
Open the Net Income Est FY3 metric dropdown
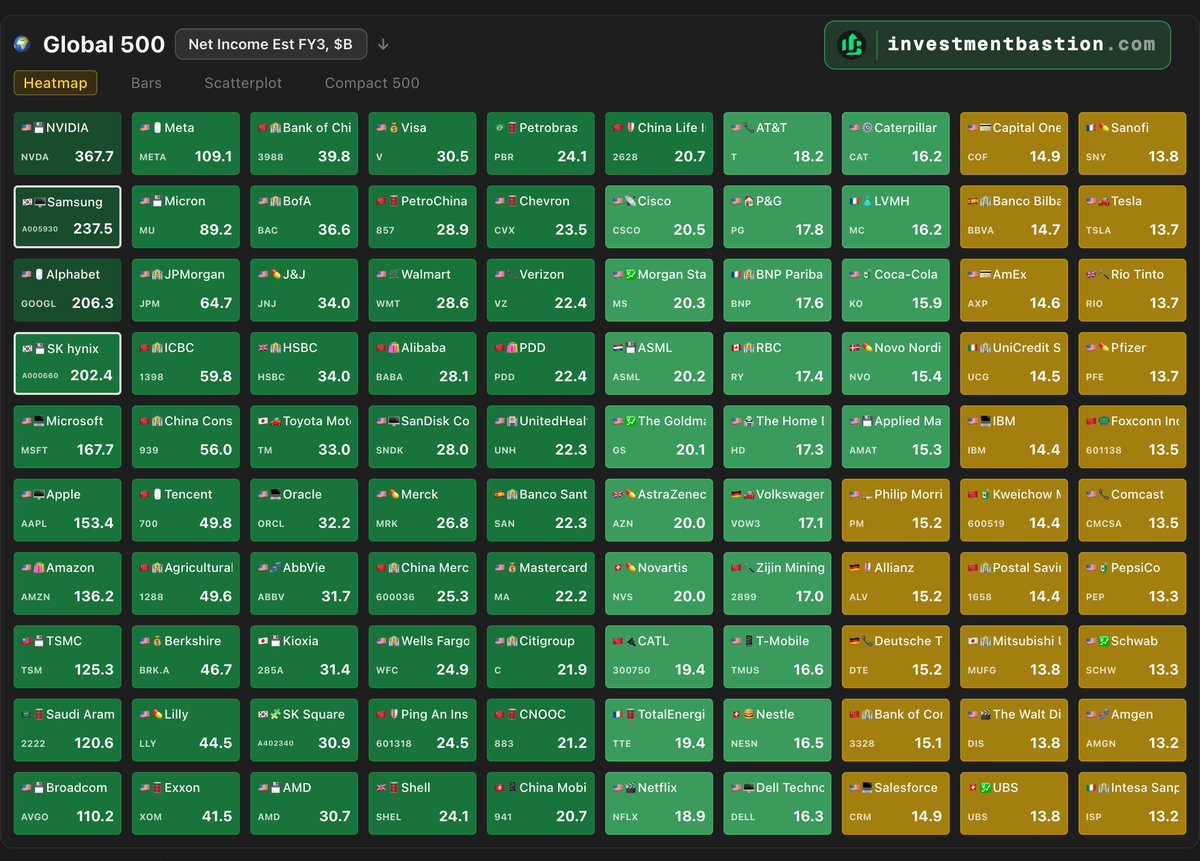(271, 44)
